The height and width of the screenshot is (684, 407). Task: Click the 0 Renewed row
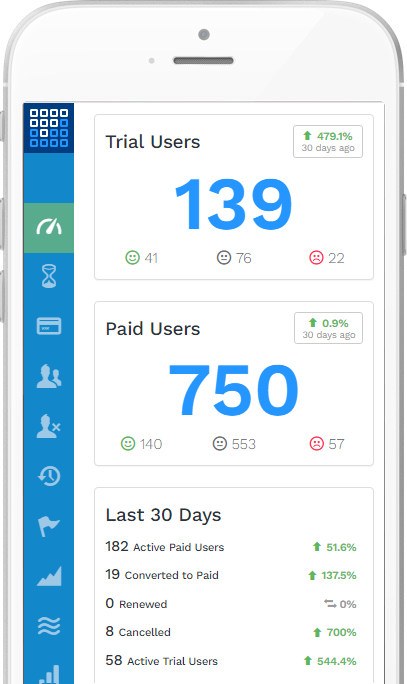pyautogui.click(x=231, y=604)
